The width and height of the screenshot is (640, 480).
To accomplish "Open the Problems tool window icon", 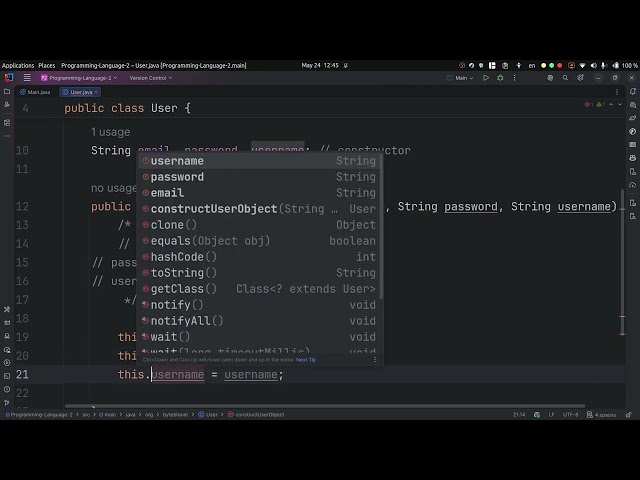I will (x=7, y=389).
